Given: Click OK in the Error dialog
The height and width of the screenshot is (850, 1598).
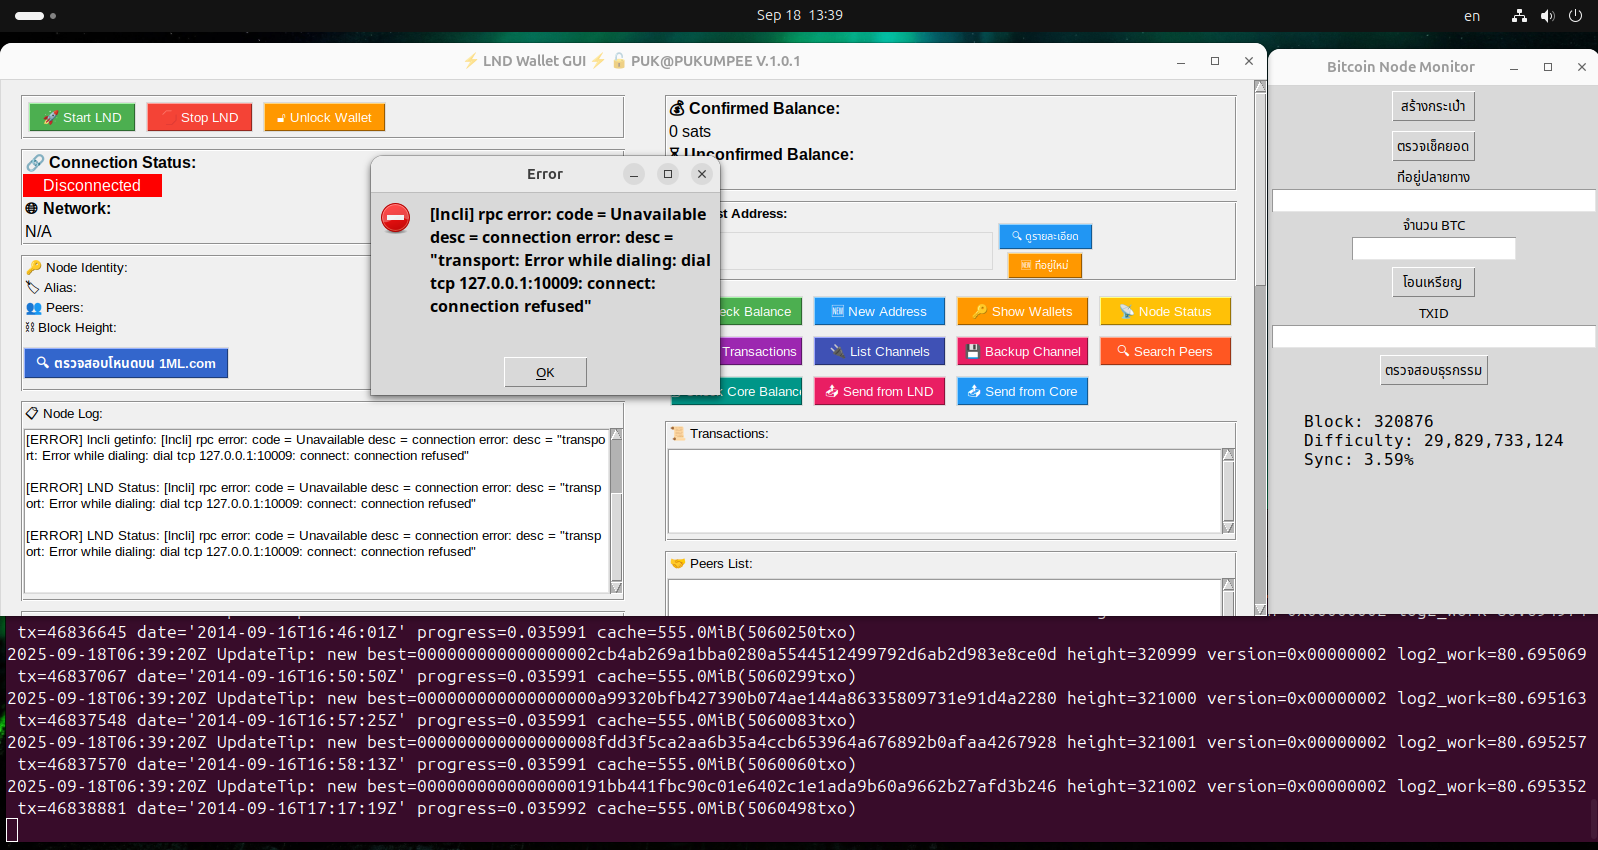Looking at the screenshot, I should 545,372.
